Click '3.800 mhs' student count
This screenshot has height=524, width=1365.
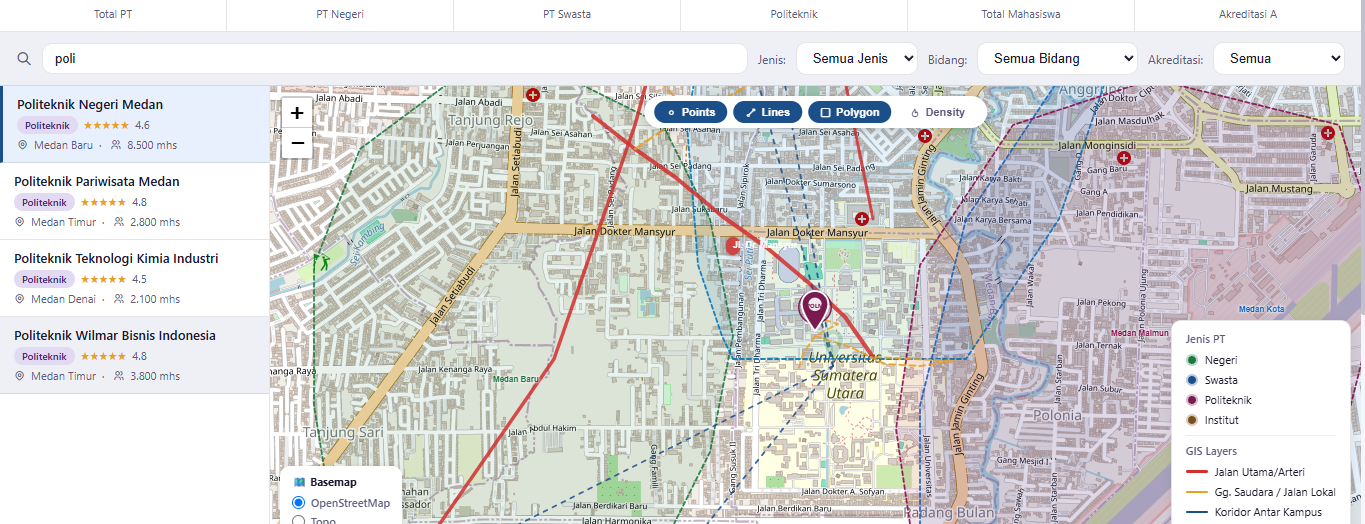[155, 376]
